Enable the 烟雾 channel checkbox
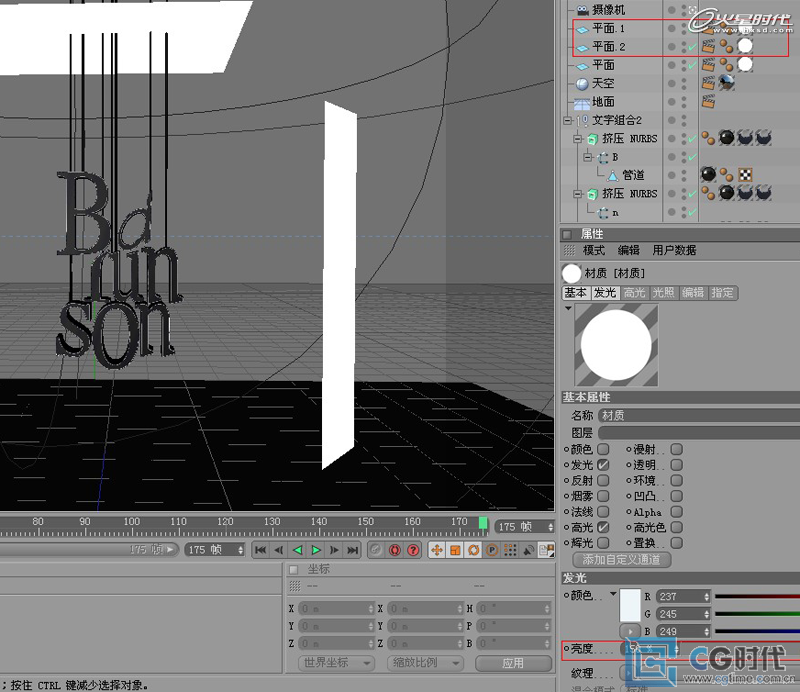 [603, 496]
